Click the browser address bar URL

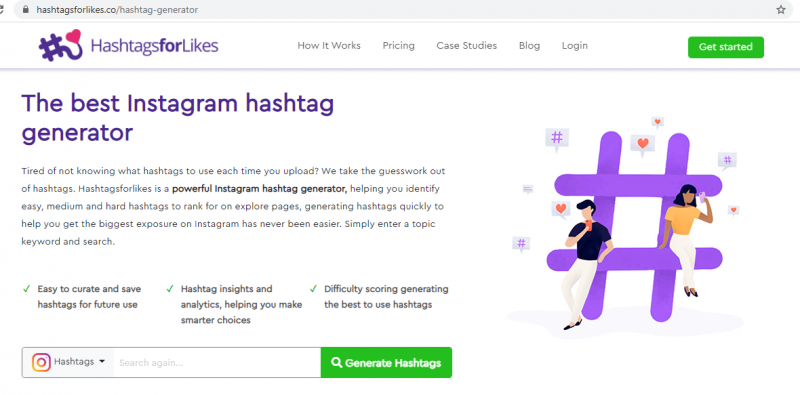(x=117, y=10)
